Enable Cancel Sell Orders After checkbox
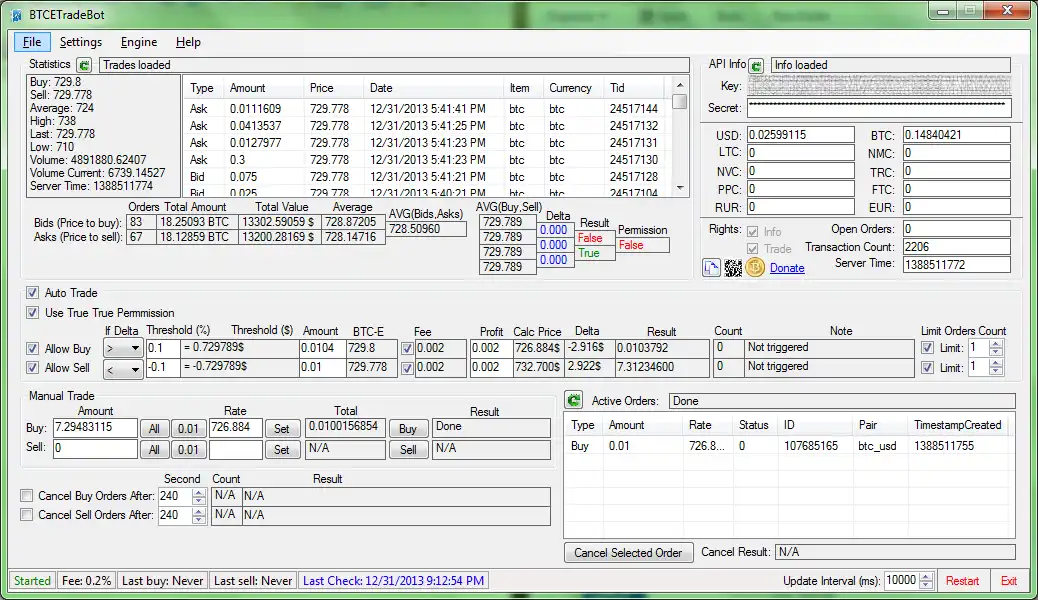 coord(26,515)
